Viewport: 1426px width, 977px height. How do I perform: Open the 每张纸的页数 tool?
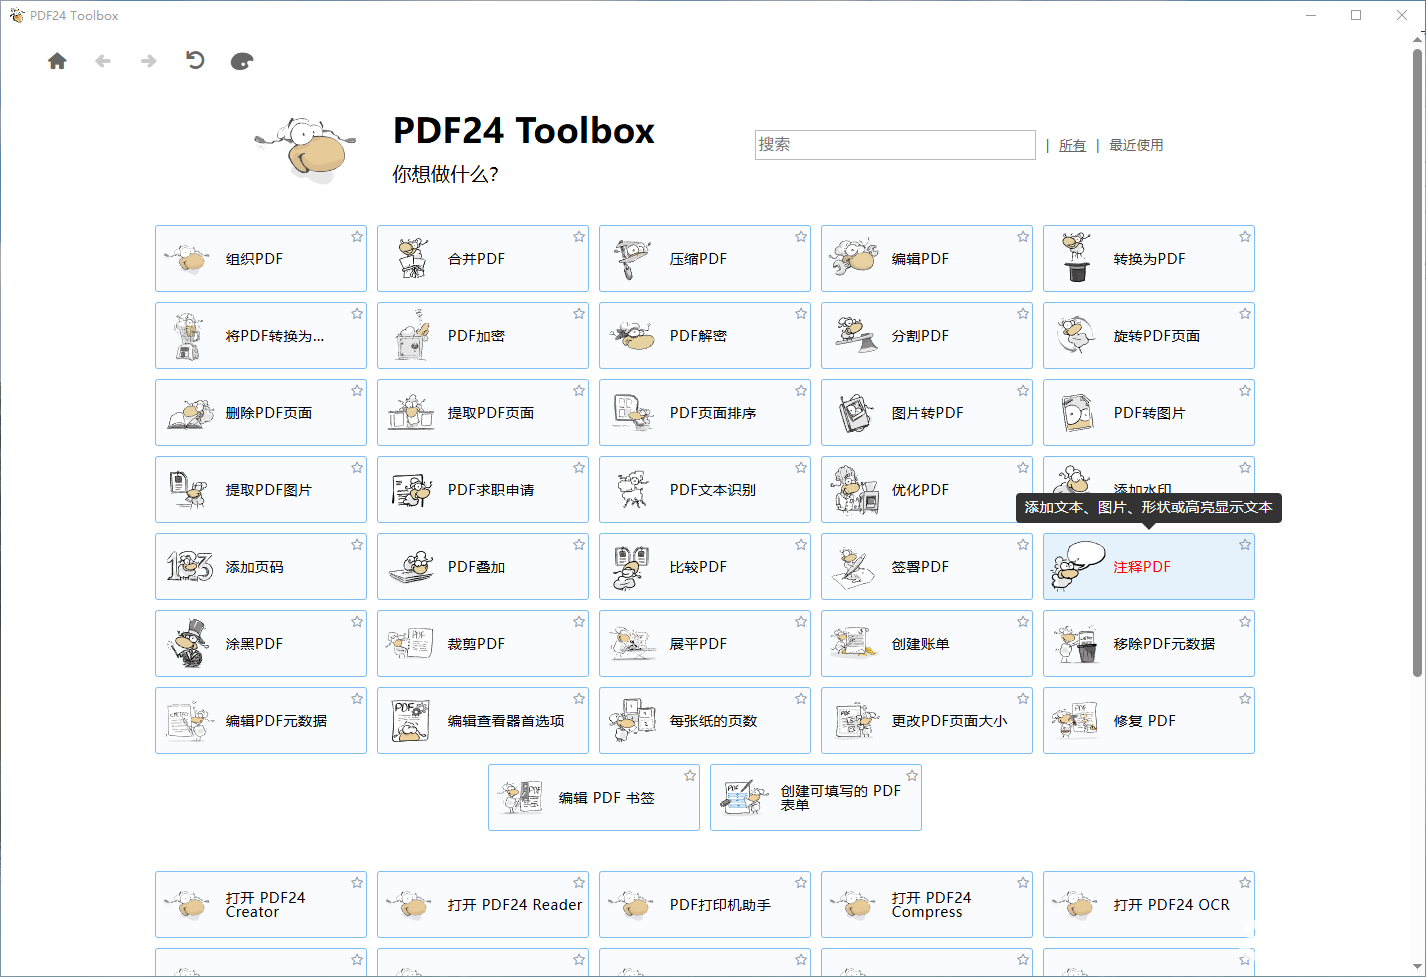705,720
